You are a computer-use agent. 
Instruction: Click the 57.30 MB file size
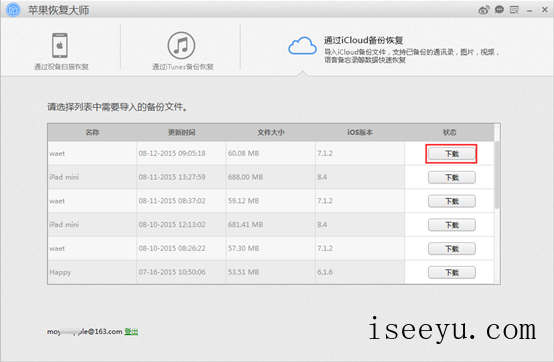(243, 248)
